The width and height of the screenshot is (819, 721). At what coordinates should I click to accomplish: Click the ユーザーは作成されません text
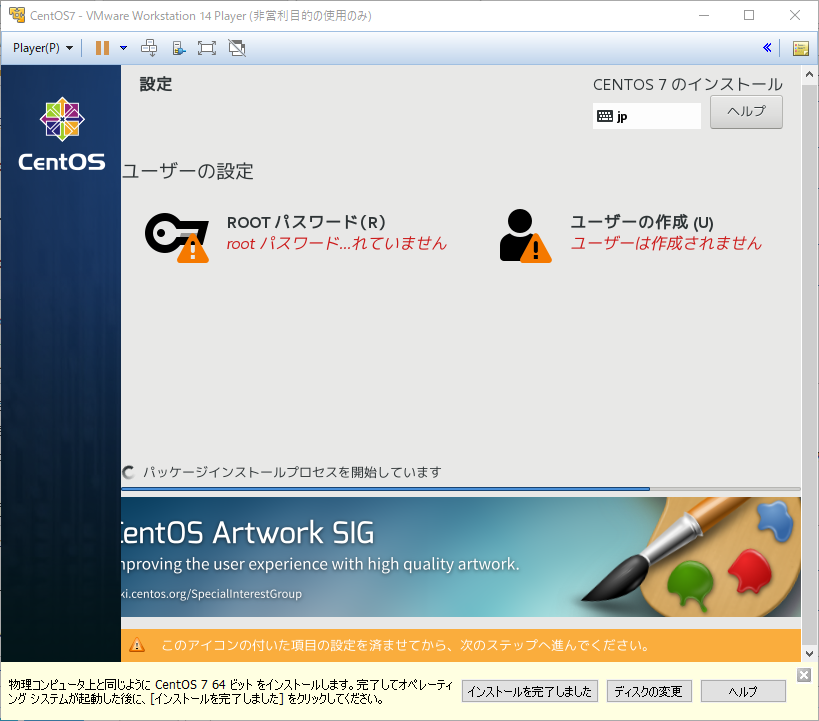point(666,243)
